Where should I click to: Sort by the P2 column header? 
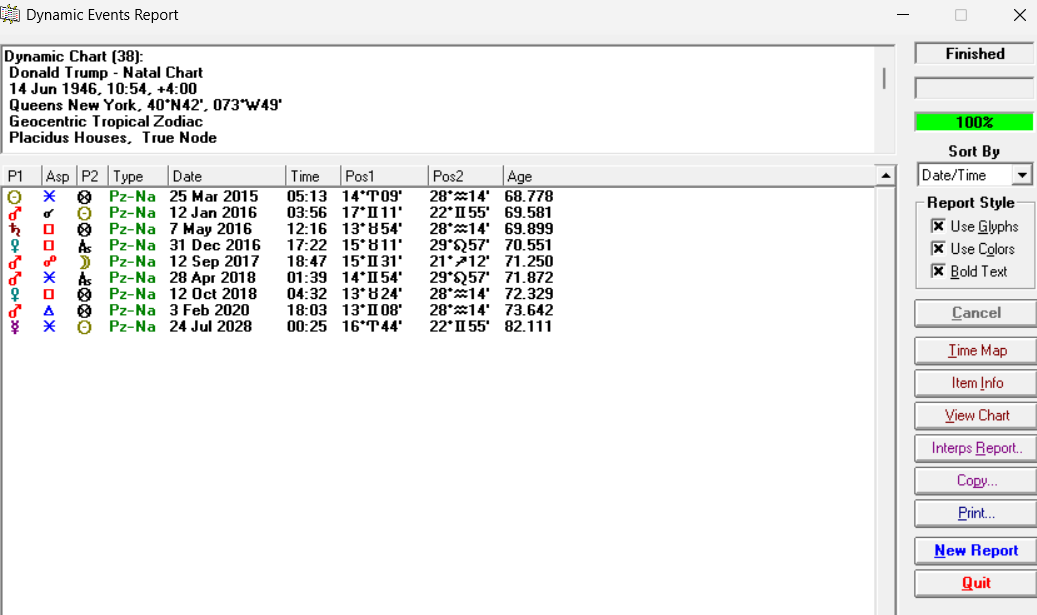click(x=92, y=177)
